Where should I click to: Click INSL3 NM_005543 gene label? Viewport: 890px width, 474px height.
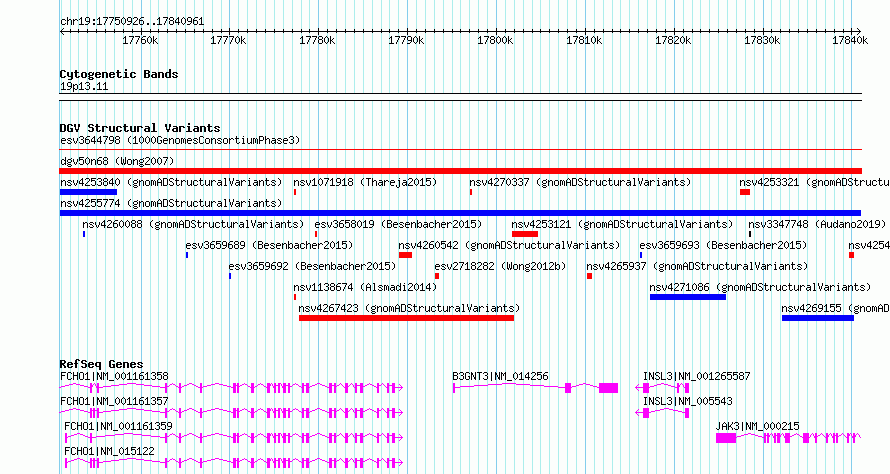[x=687, y=401]
